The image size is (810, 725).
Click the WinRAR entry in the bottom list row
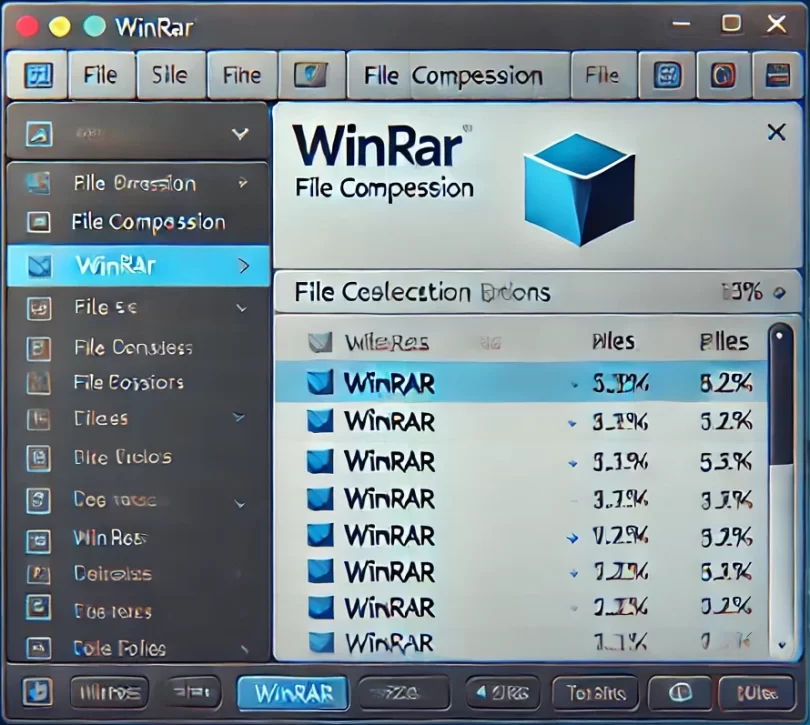[x=390, y=643]
